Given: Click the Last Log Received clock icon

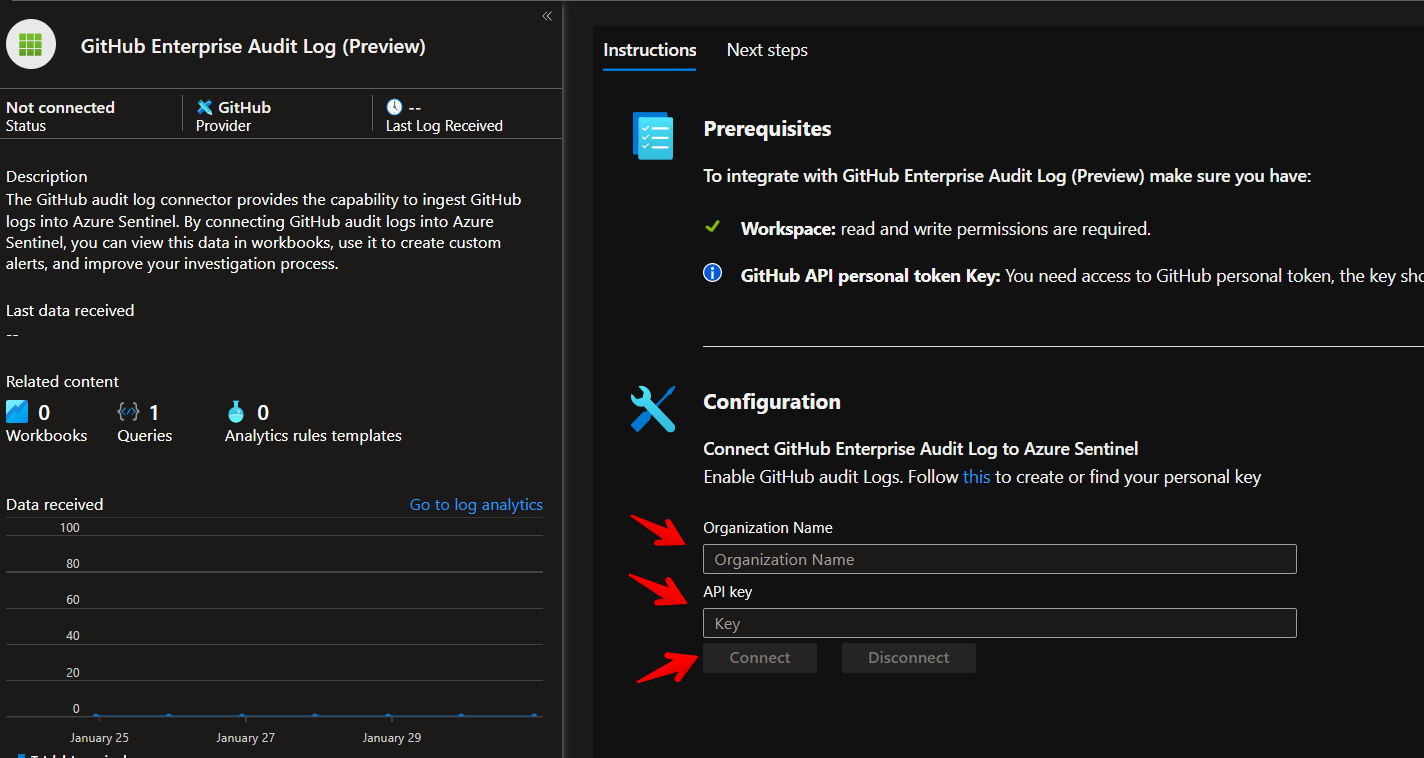Looking at the screenshot, I should tap(395, 107).
